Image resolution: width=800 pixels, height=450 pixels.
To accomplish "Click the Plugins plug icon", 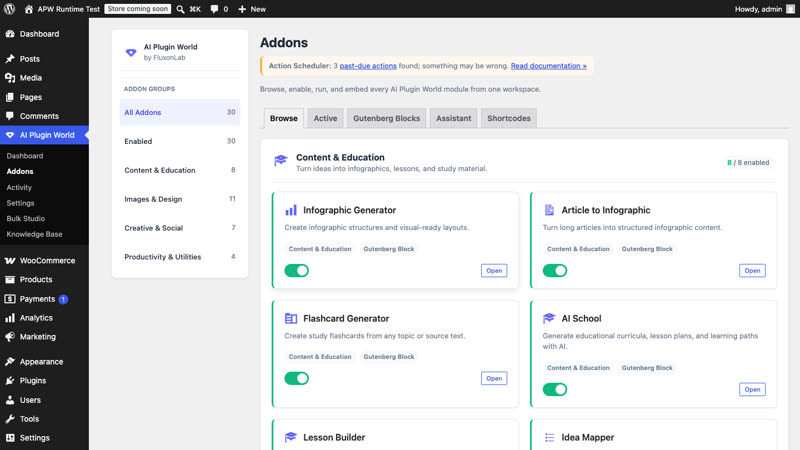I will coord(10,381).
